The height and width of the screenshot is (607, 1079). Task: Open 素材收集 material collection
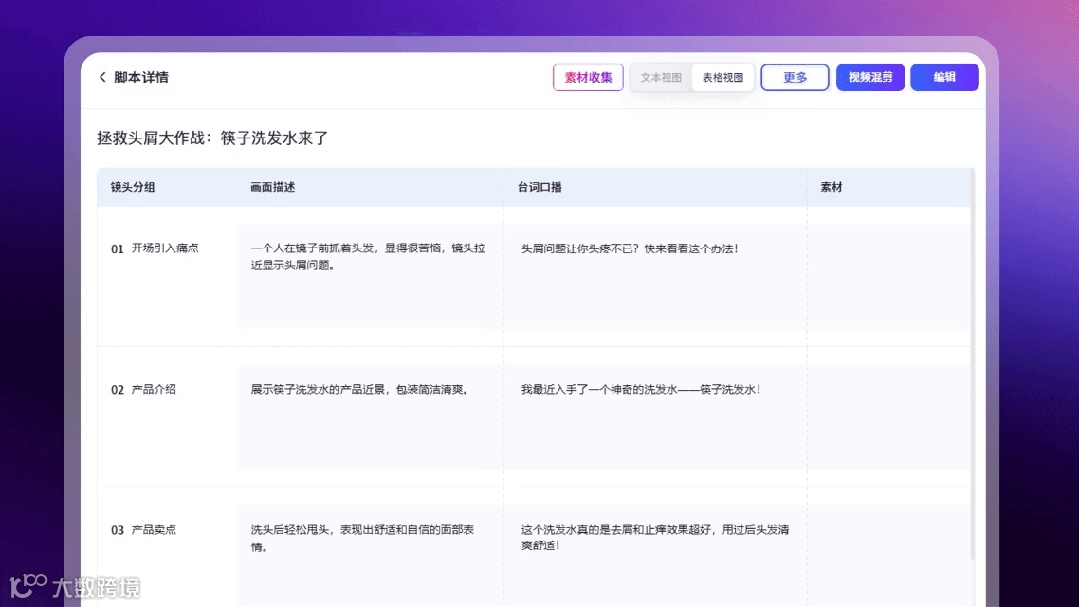[588, 77]
